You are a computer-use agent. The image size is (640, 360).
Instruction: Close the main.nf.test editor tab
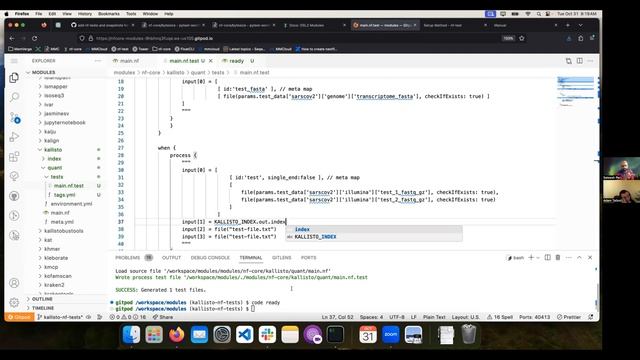pyautogui.click(x=211, y=61)
